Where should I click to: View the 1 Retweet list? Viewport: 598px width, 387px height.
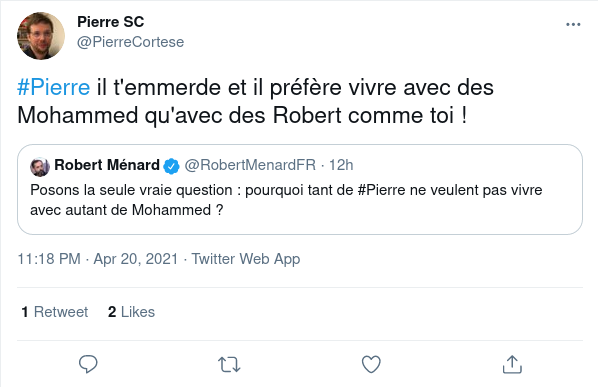point(55,312)
